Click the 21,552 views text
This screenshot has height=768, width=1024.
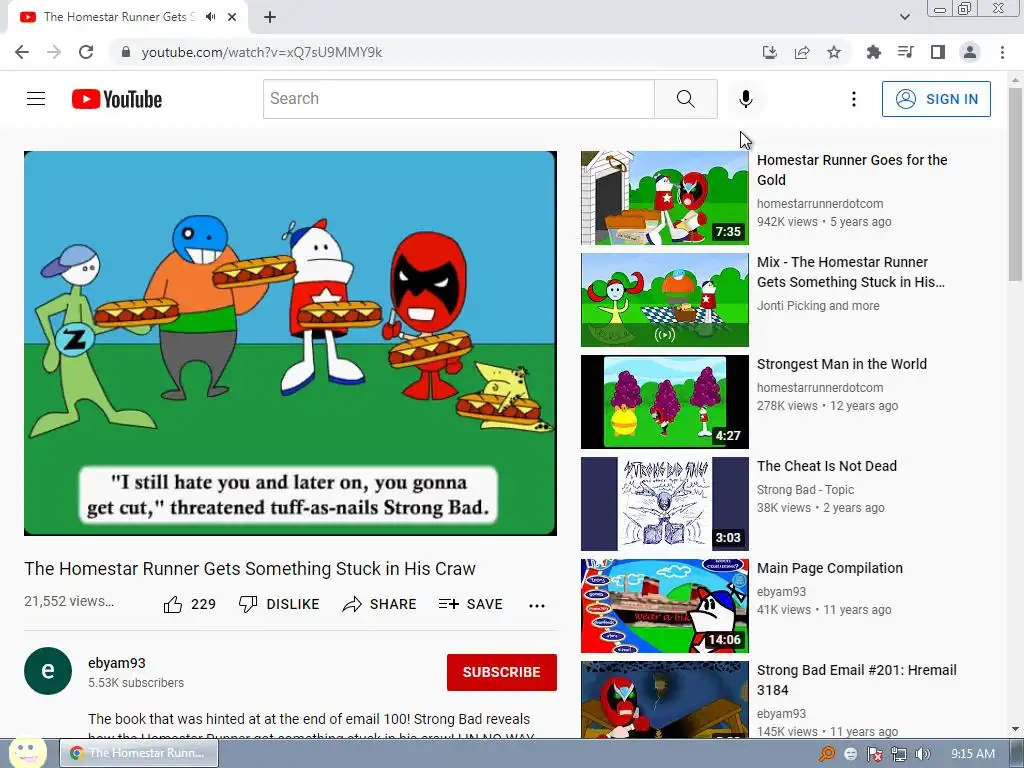[x=69, y=601]
